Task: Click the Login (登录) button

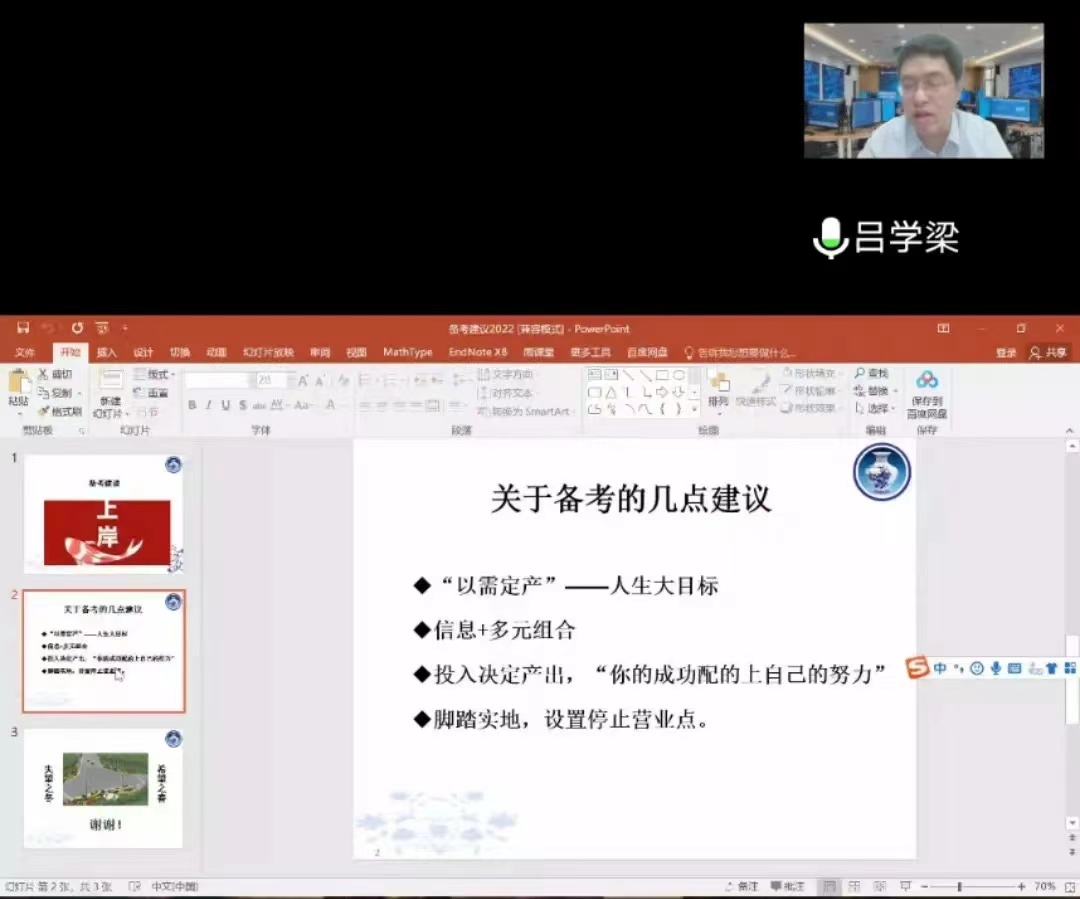Action: click(x=1005, y=353)
